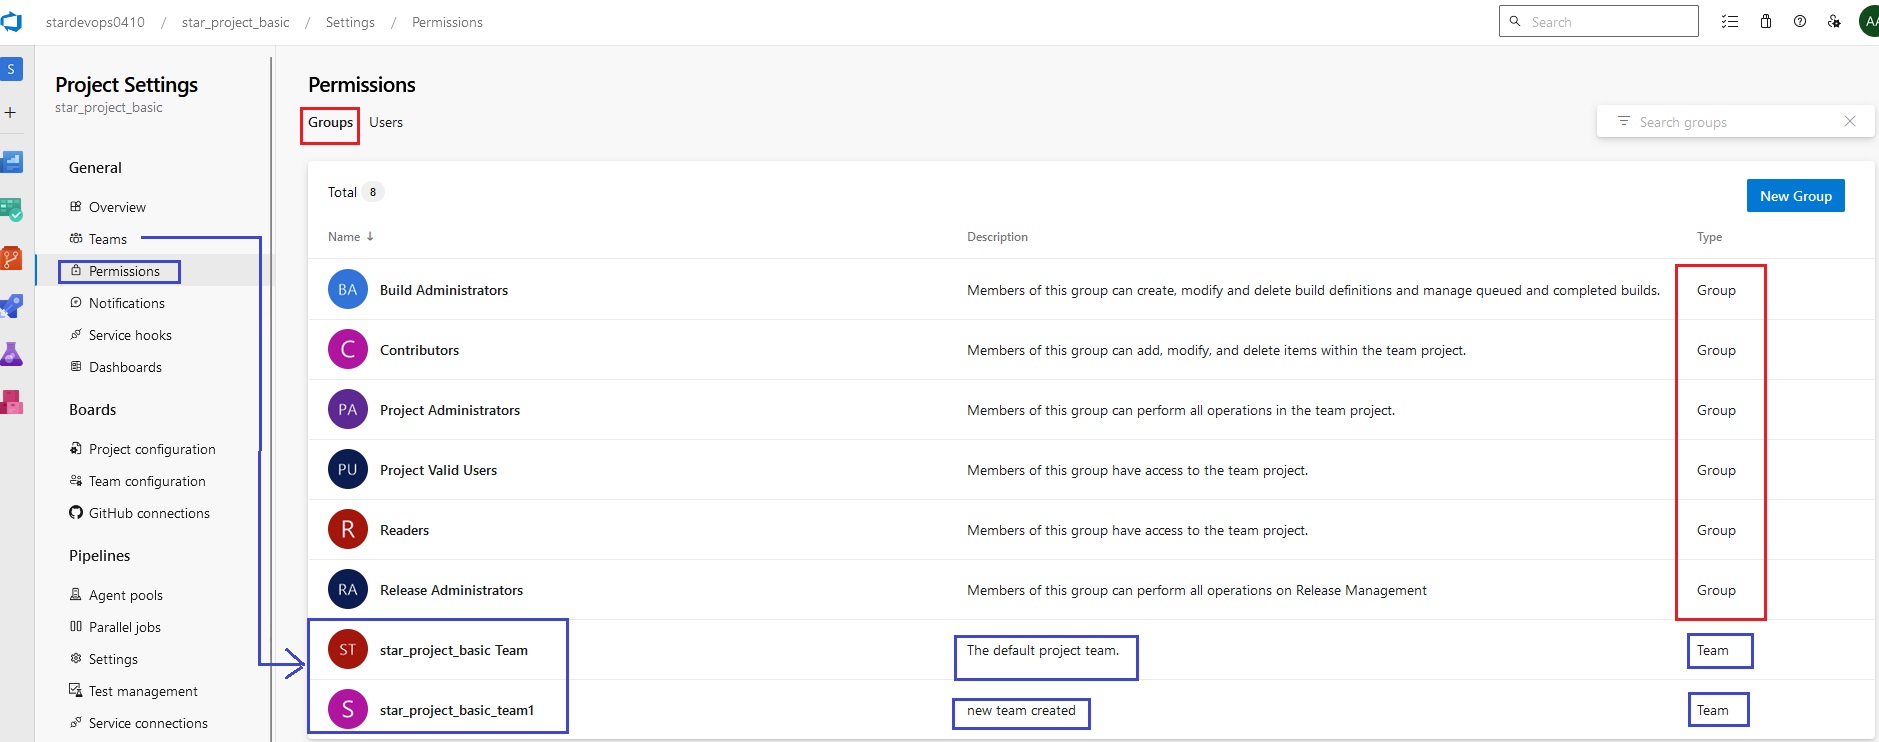The image size is (1879, 742).
Task: Click the Permissions breadcrumb link
Action: tap(447, 22)
